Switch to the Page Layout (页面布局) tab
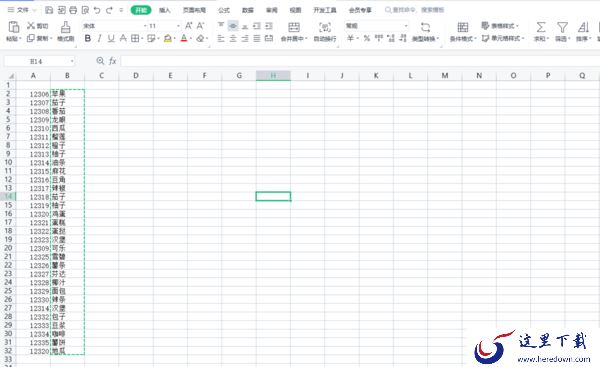 tap(194, 10)
